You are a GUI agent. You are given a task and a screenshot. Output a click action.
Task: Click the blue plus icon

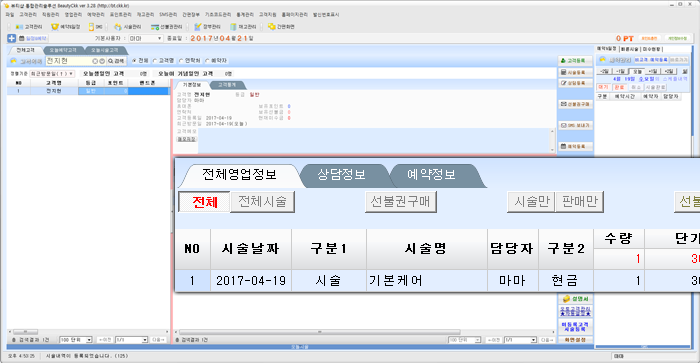pos(12,38)
